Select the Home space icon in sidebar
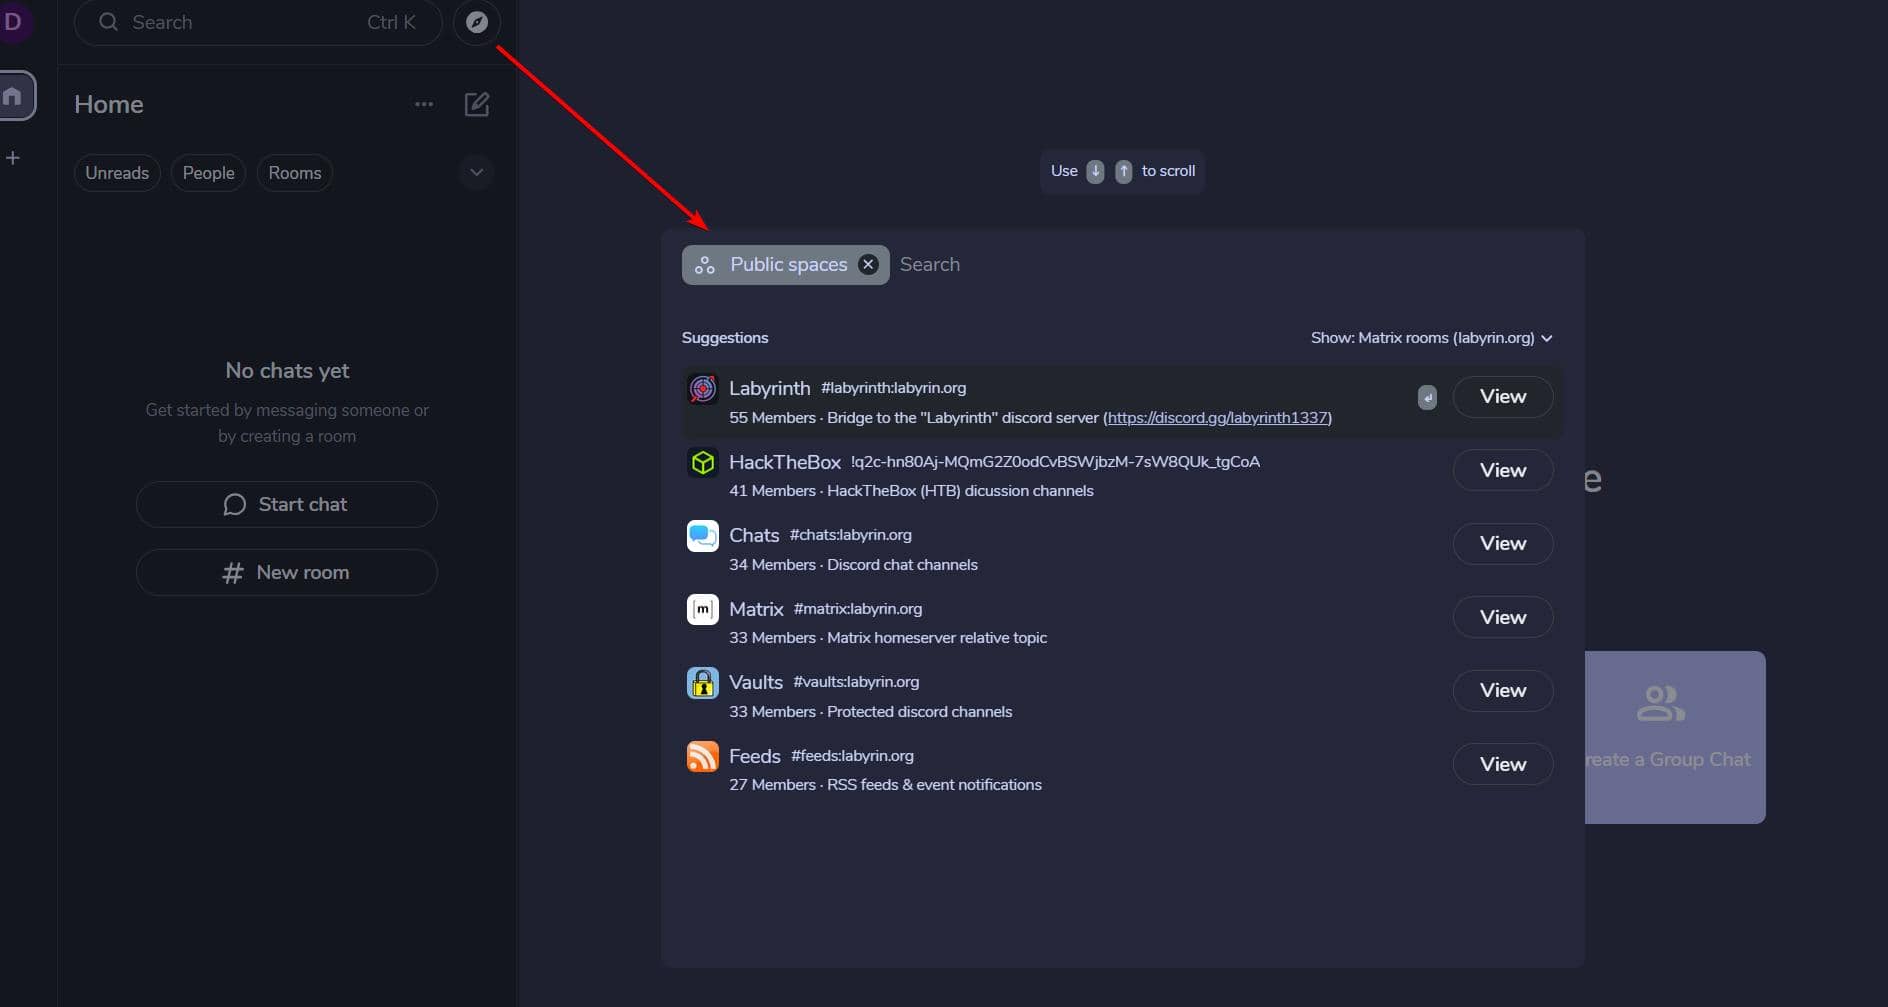Image resolution: width=1888 pixels, height=1007 pixels. (x=14, y=96)
